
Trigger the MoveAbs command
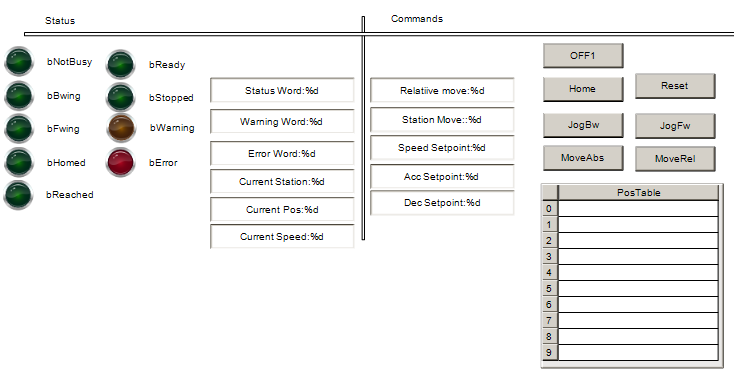coord(583,158)
